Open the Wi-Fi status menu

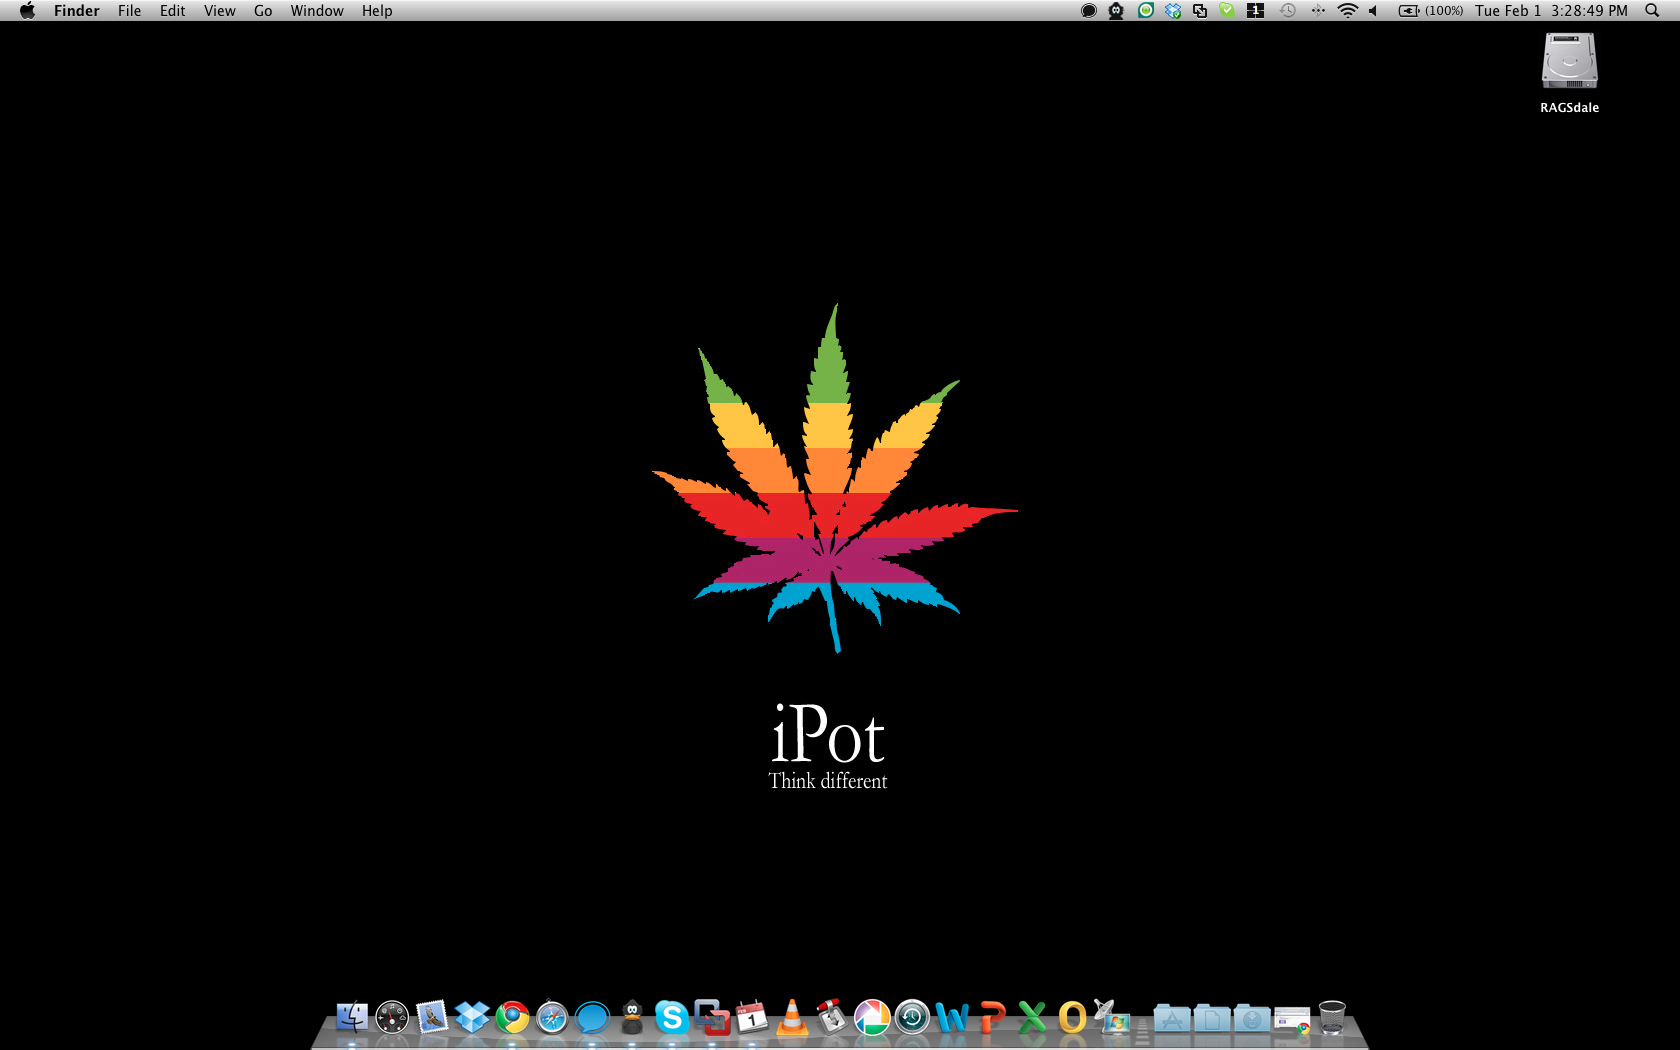(1348, 10)
